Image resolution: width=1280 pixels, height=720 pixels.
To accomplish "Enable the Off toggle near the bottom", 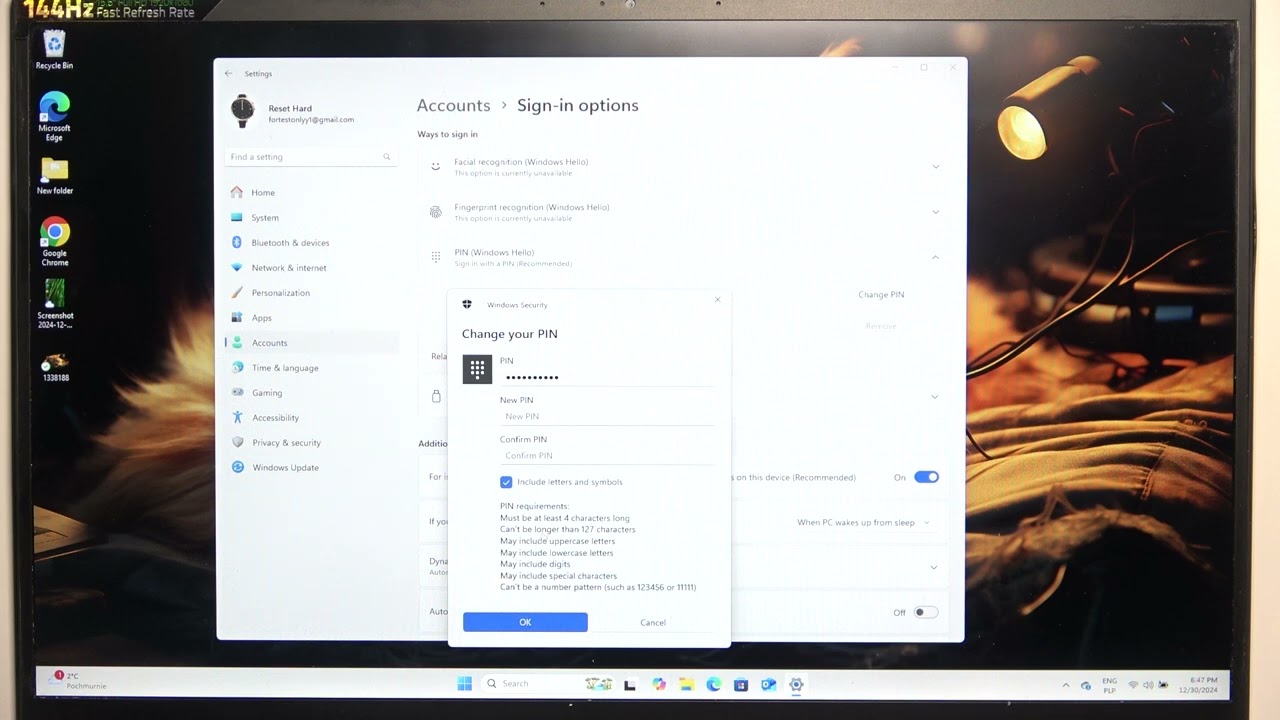I will click(926, 612).
